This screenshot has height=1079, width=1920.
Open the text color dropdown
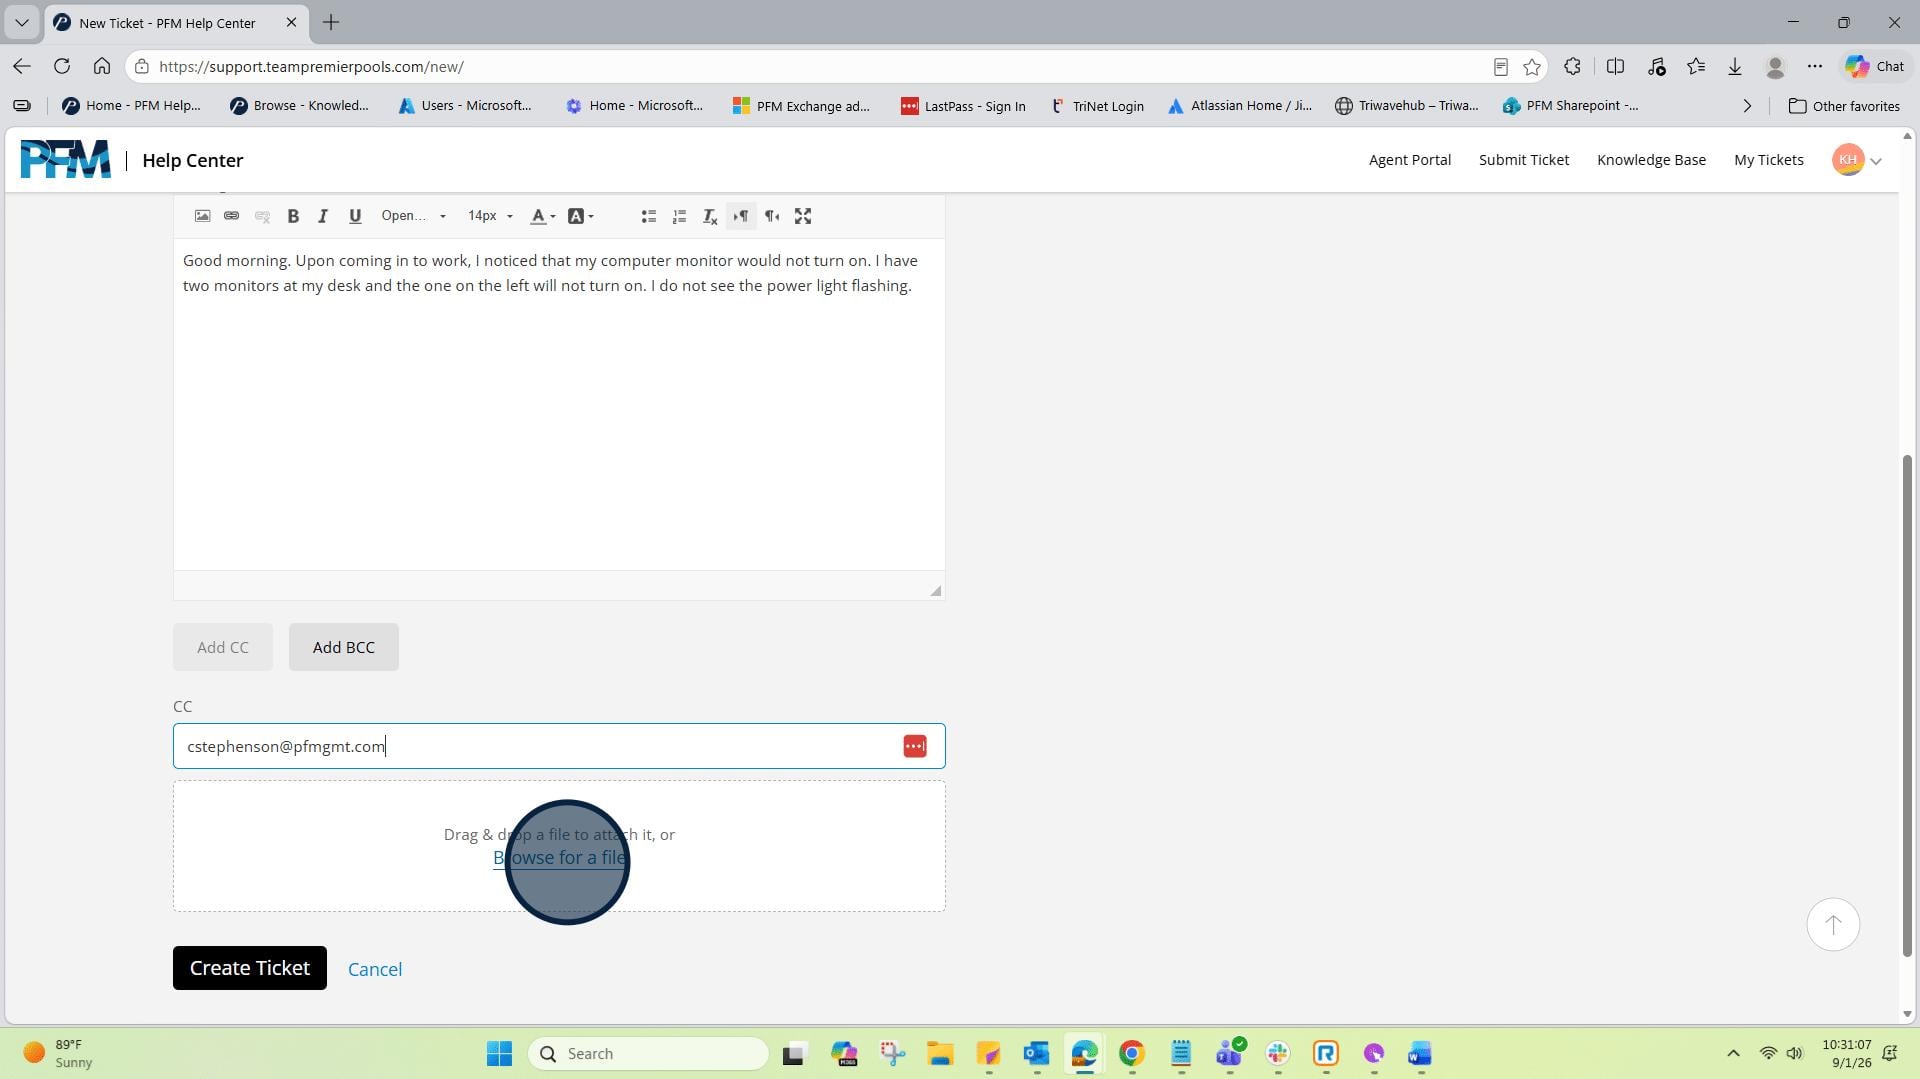tap(543, 216)
